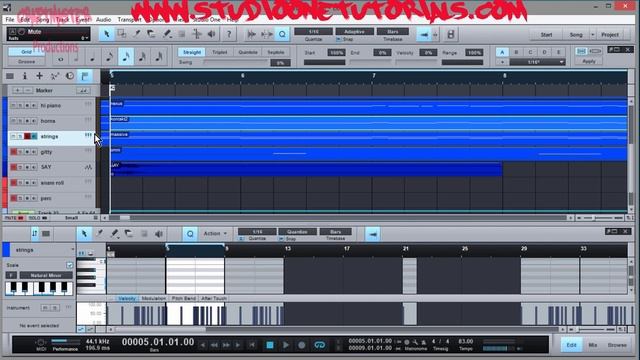Open the Natural Minor scale dropdown

[46, 276]
